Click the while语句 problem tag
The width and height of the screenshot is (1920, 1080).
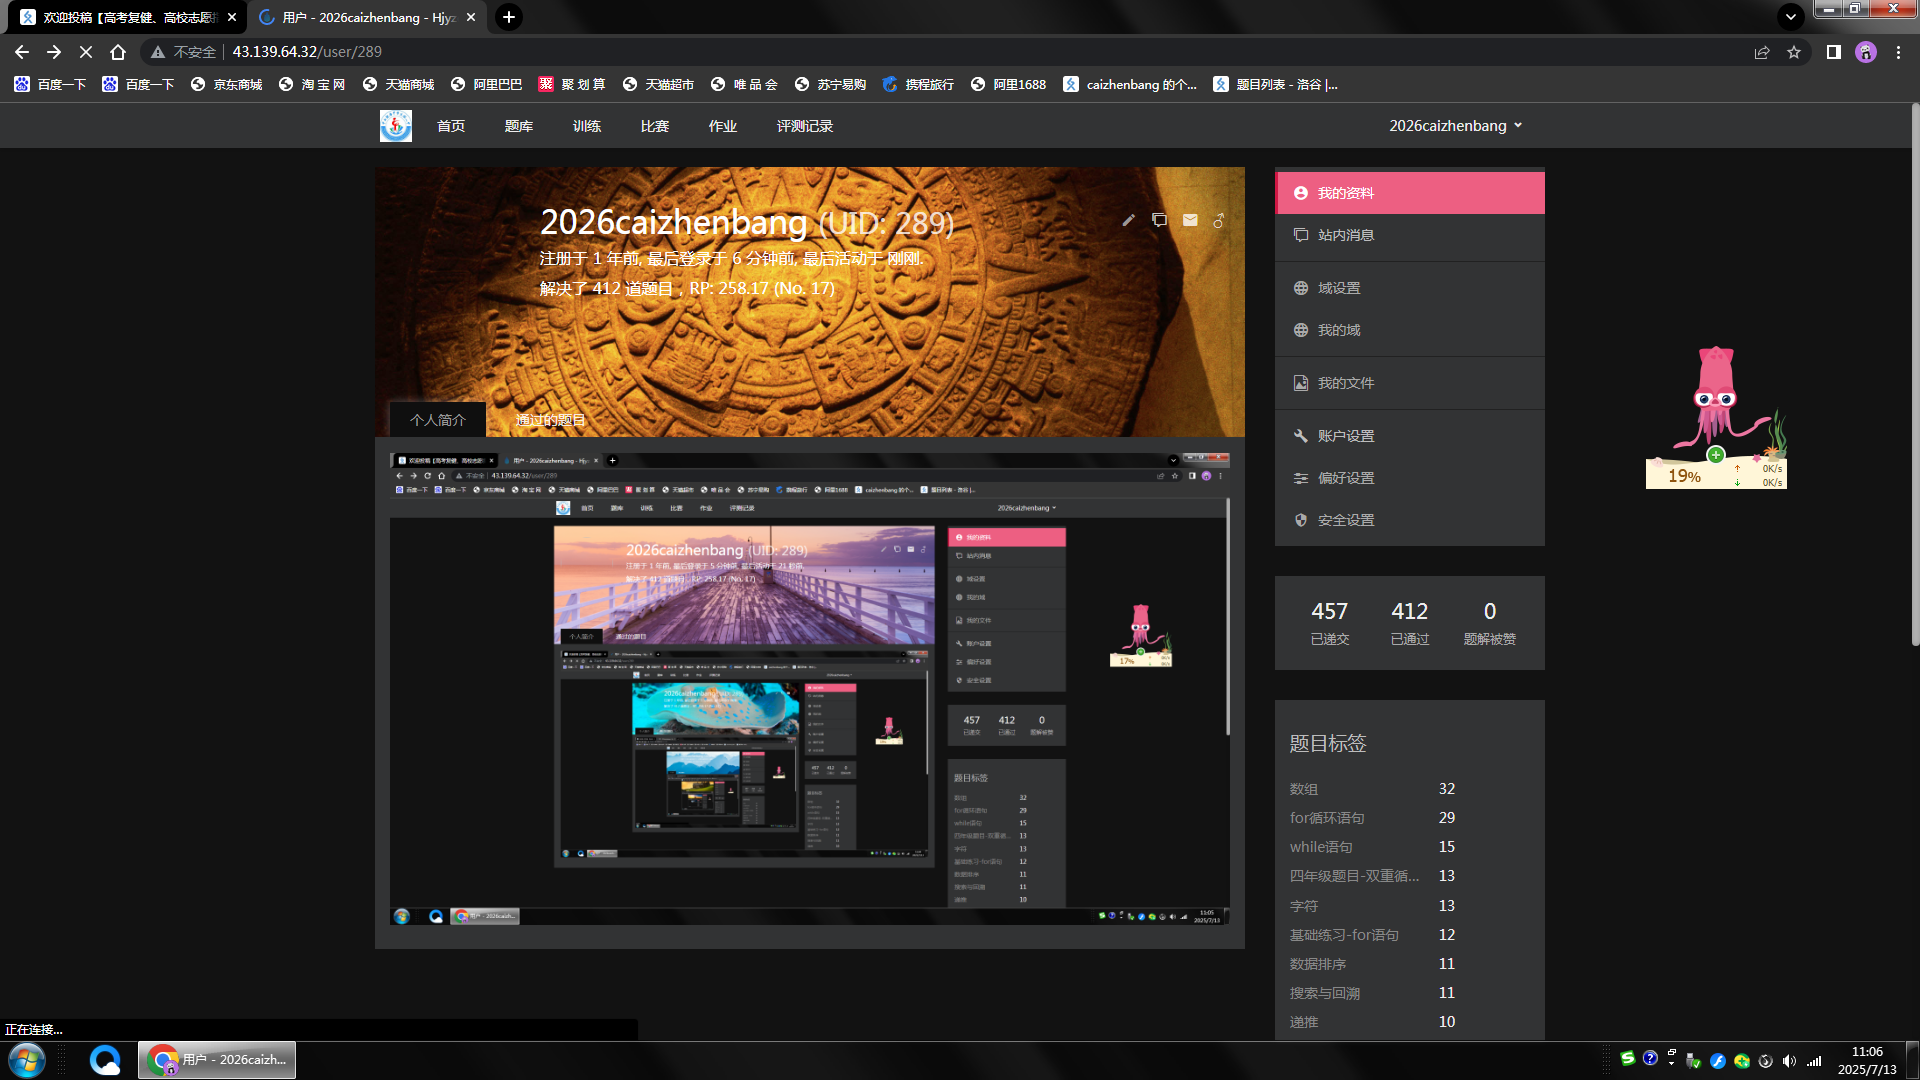click(x=1321, y=847)
